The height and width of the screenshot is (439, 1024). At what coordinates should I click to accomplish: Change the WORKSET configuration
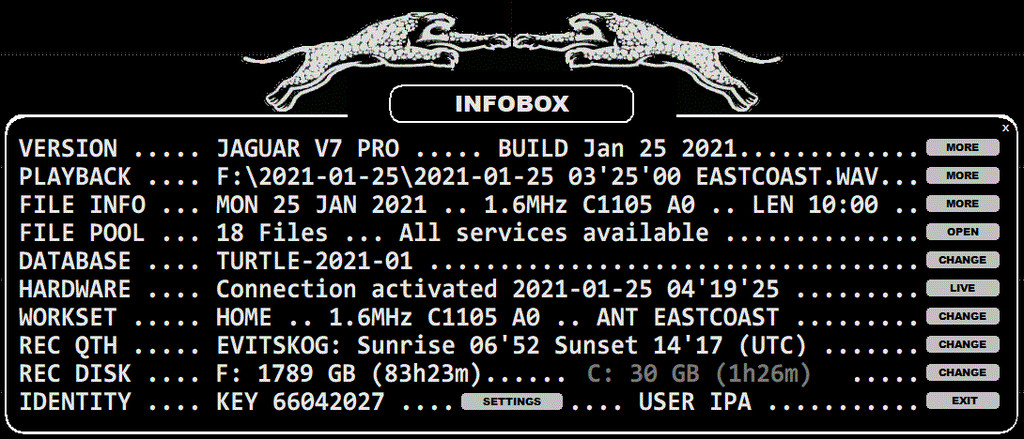click(x=963, y=316)
